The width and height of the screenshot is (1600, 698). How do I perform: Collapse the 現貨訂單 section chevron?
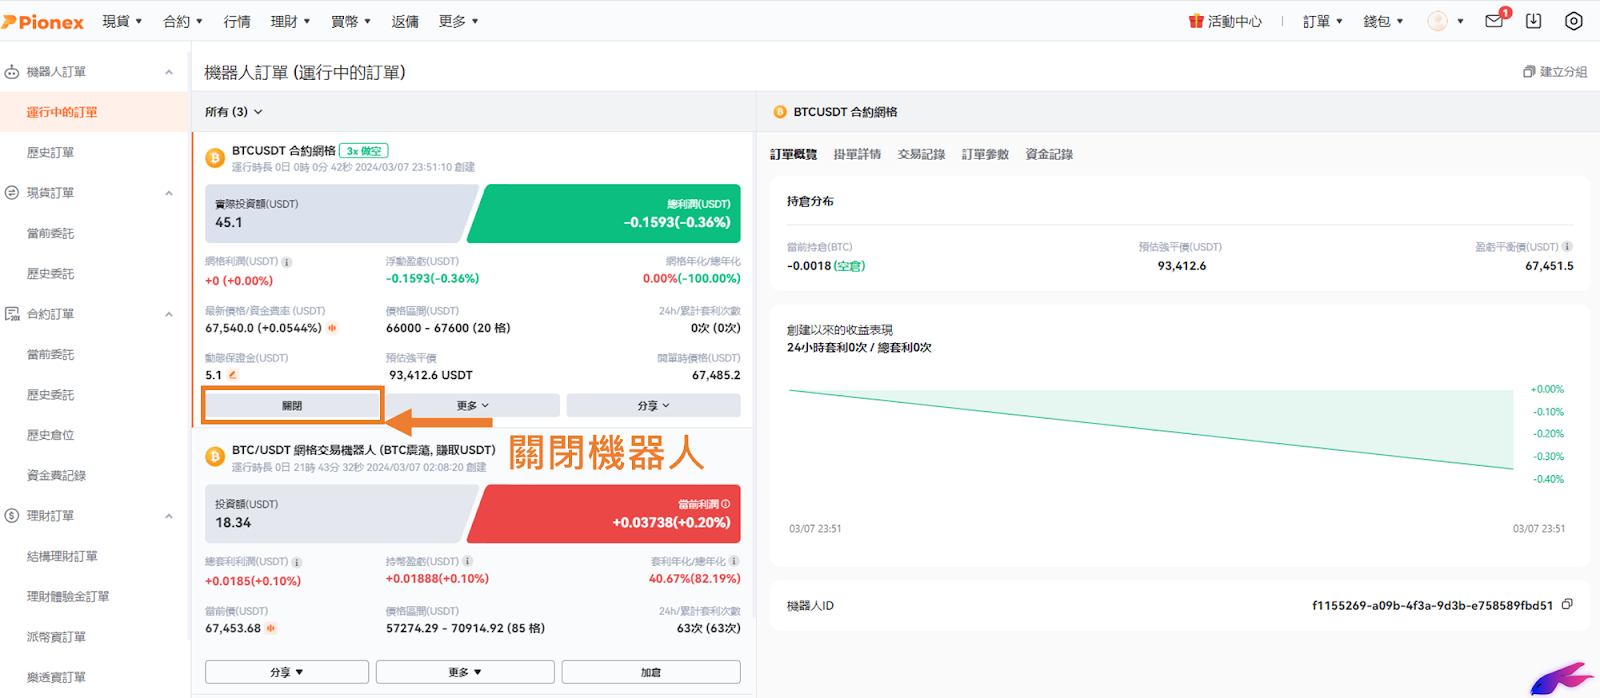coord(169,193)
